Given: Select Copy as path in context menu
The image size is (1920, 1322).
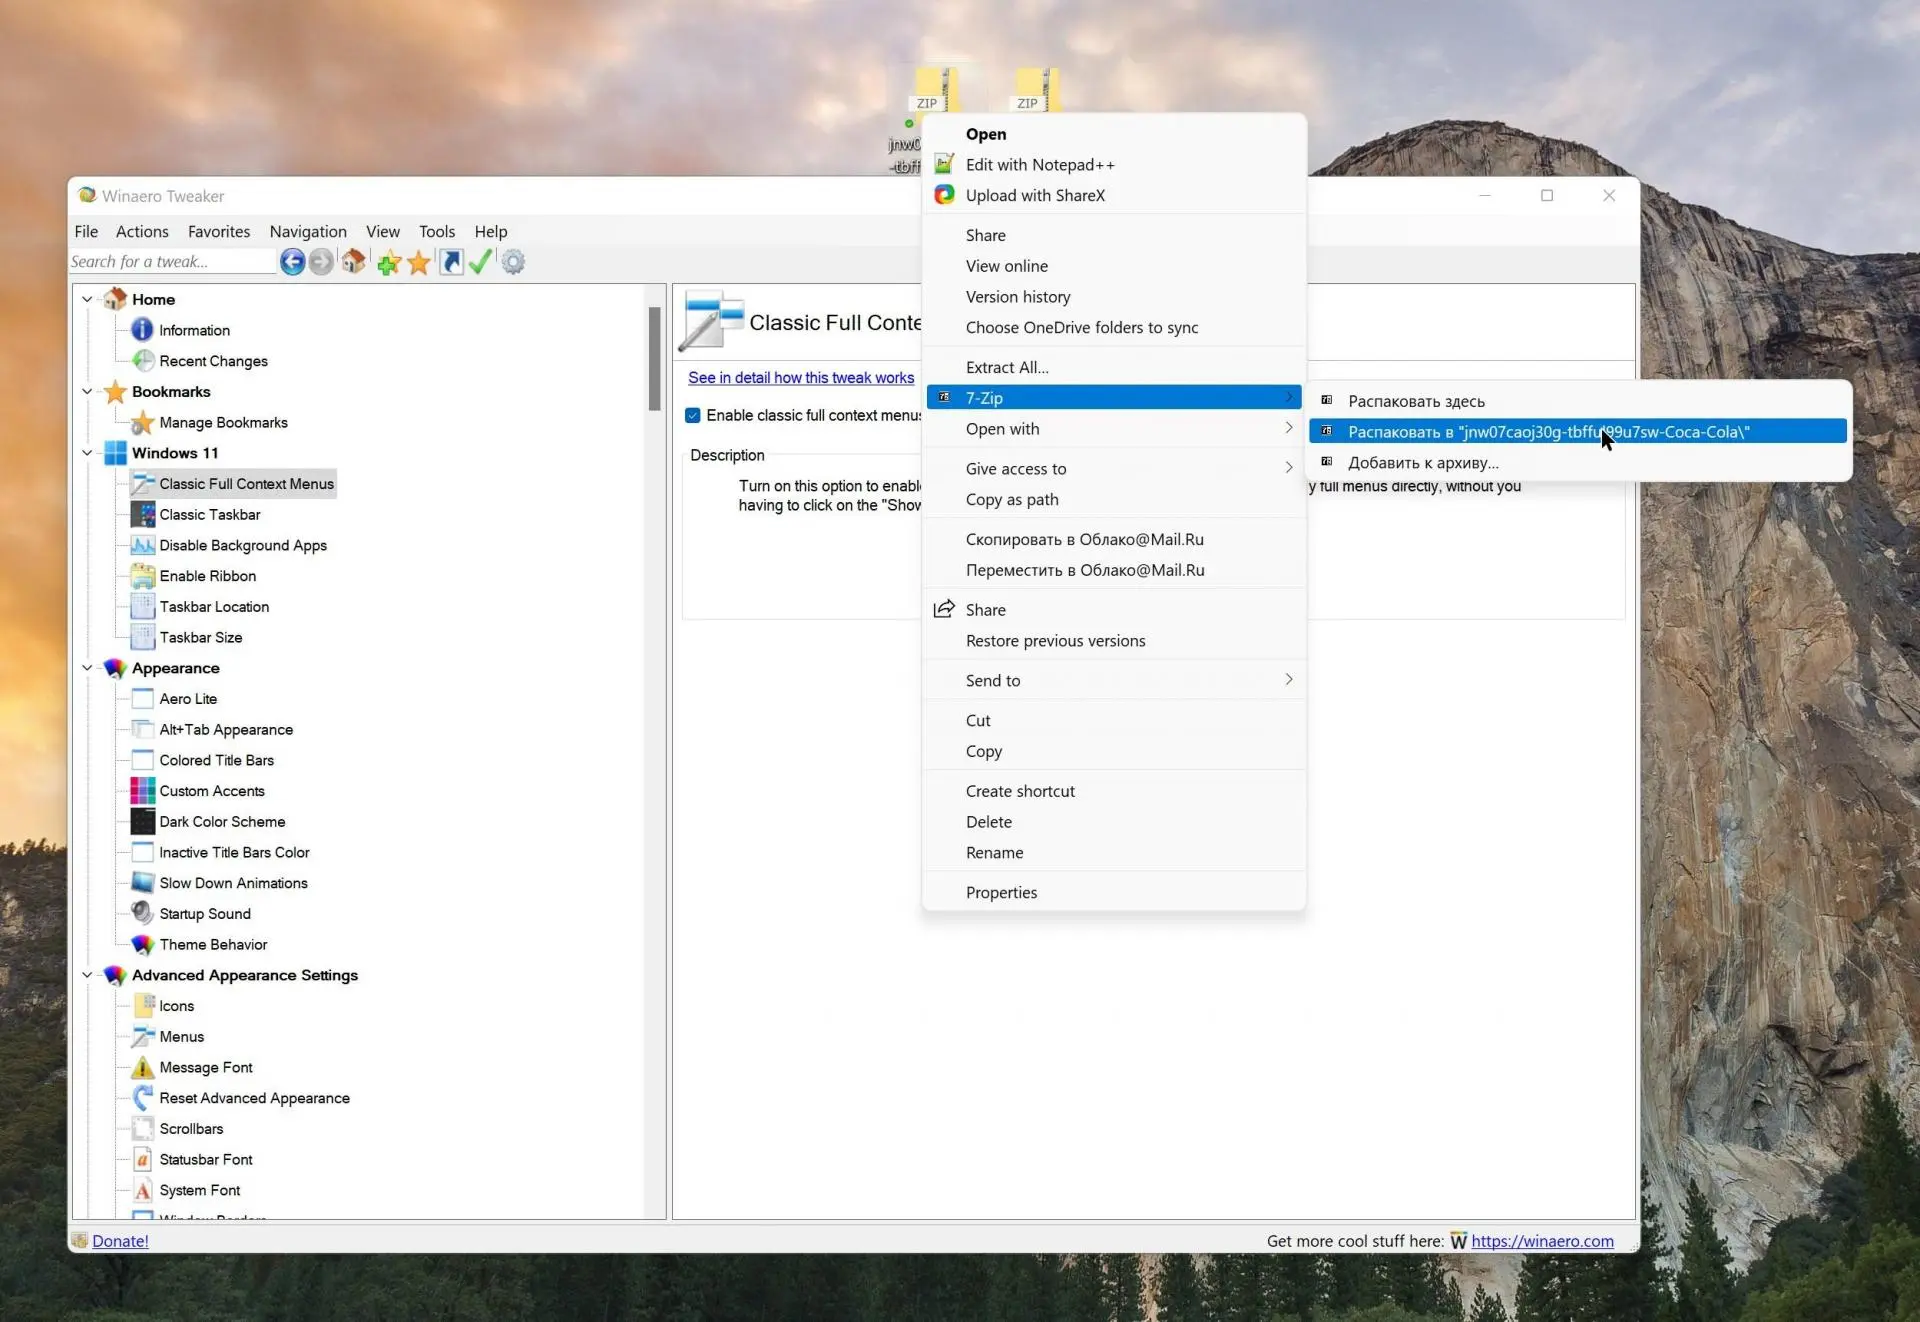Looking at the screenshot, I should (x=1114, y=499).
